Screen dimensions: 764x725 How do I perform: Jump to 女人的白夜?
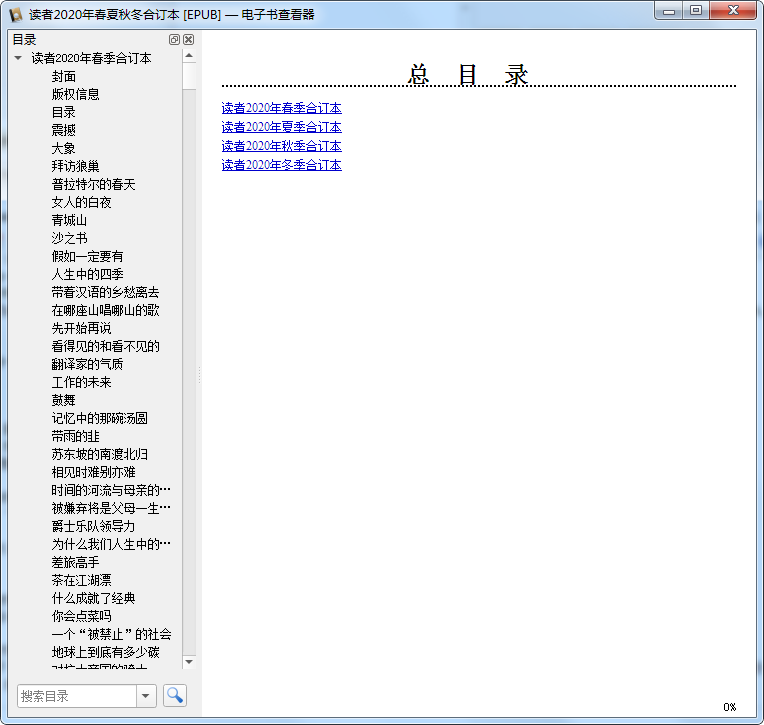[81, 202]
